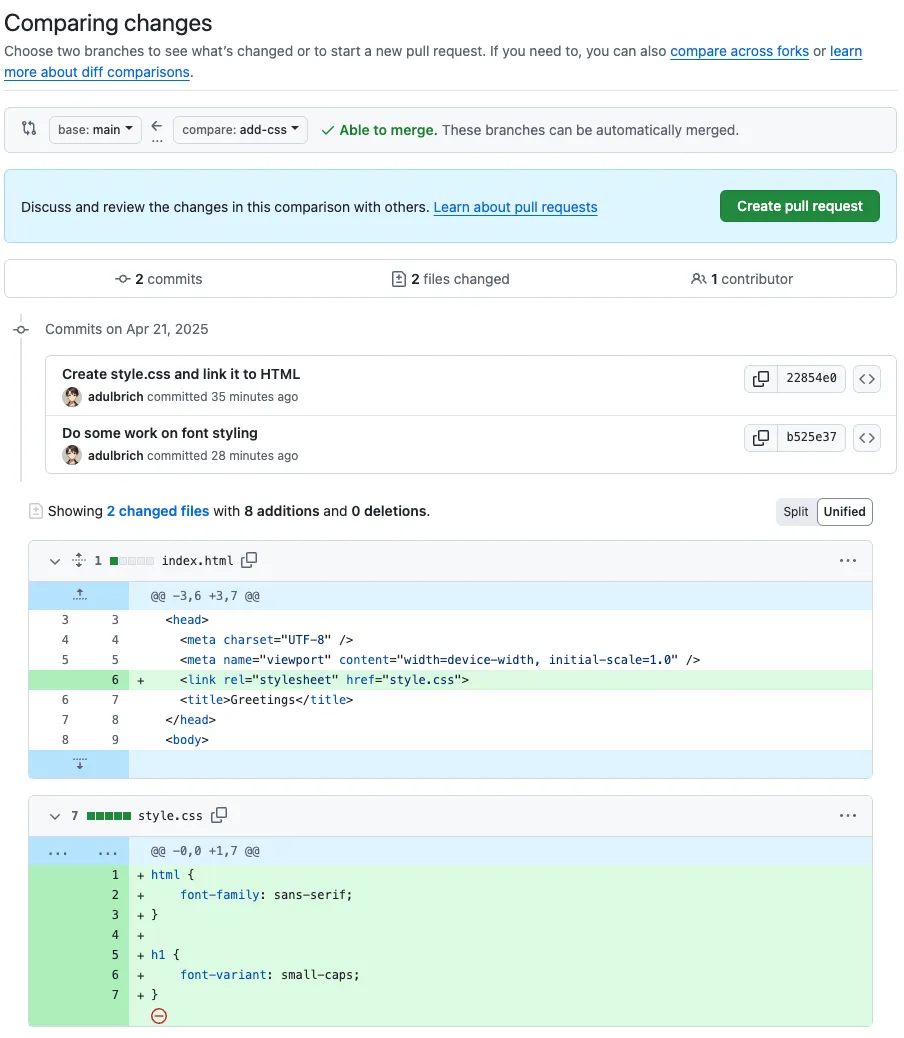This screenshot has width=904, height=1038.
Task: Click adulbrich name on the 35 minutes commit
Action: click(x=116, y=397)
